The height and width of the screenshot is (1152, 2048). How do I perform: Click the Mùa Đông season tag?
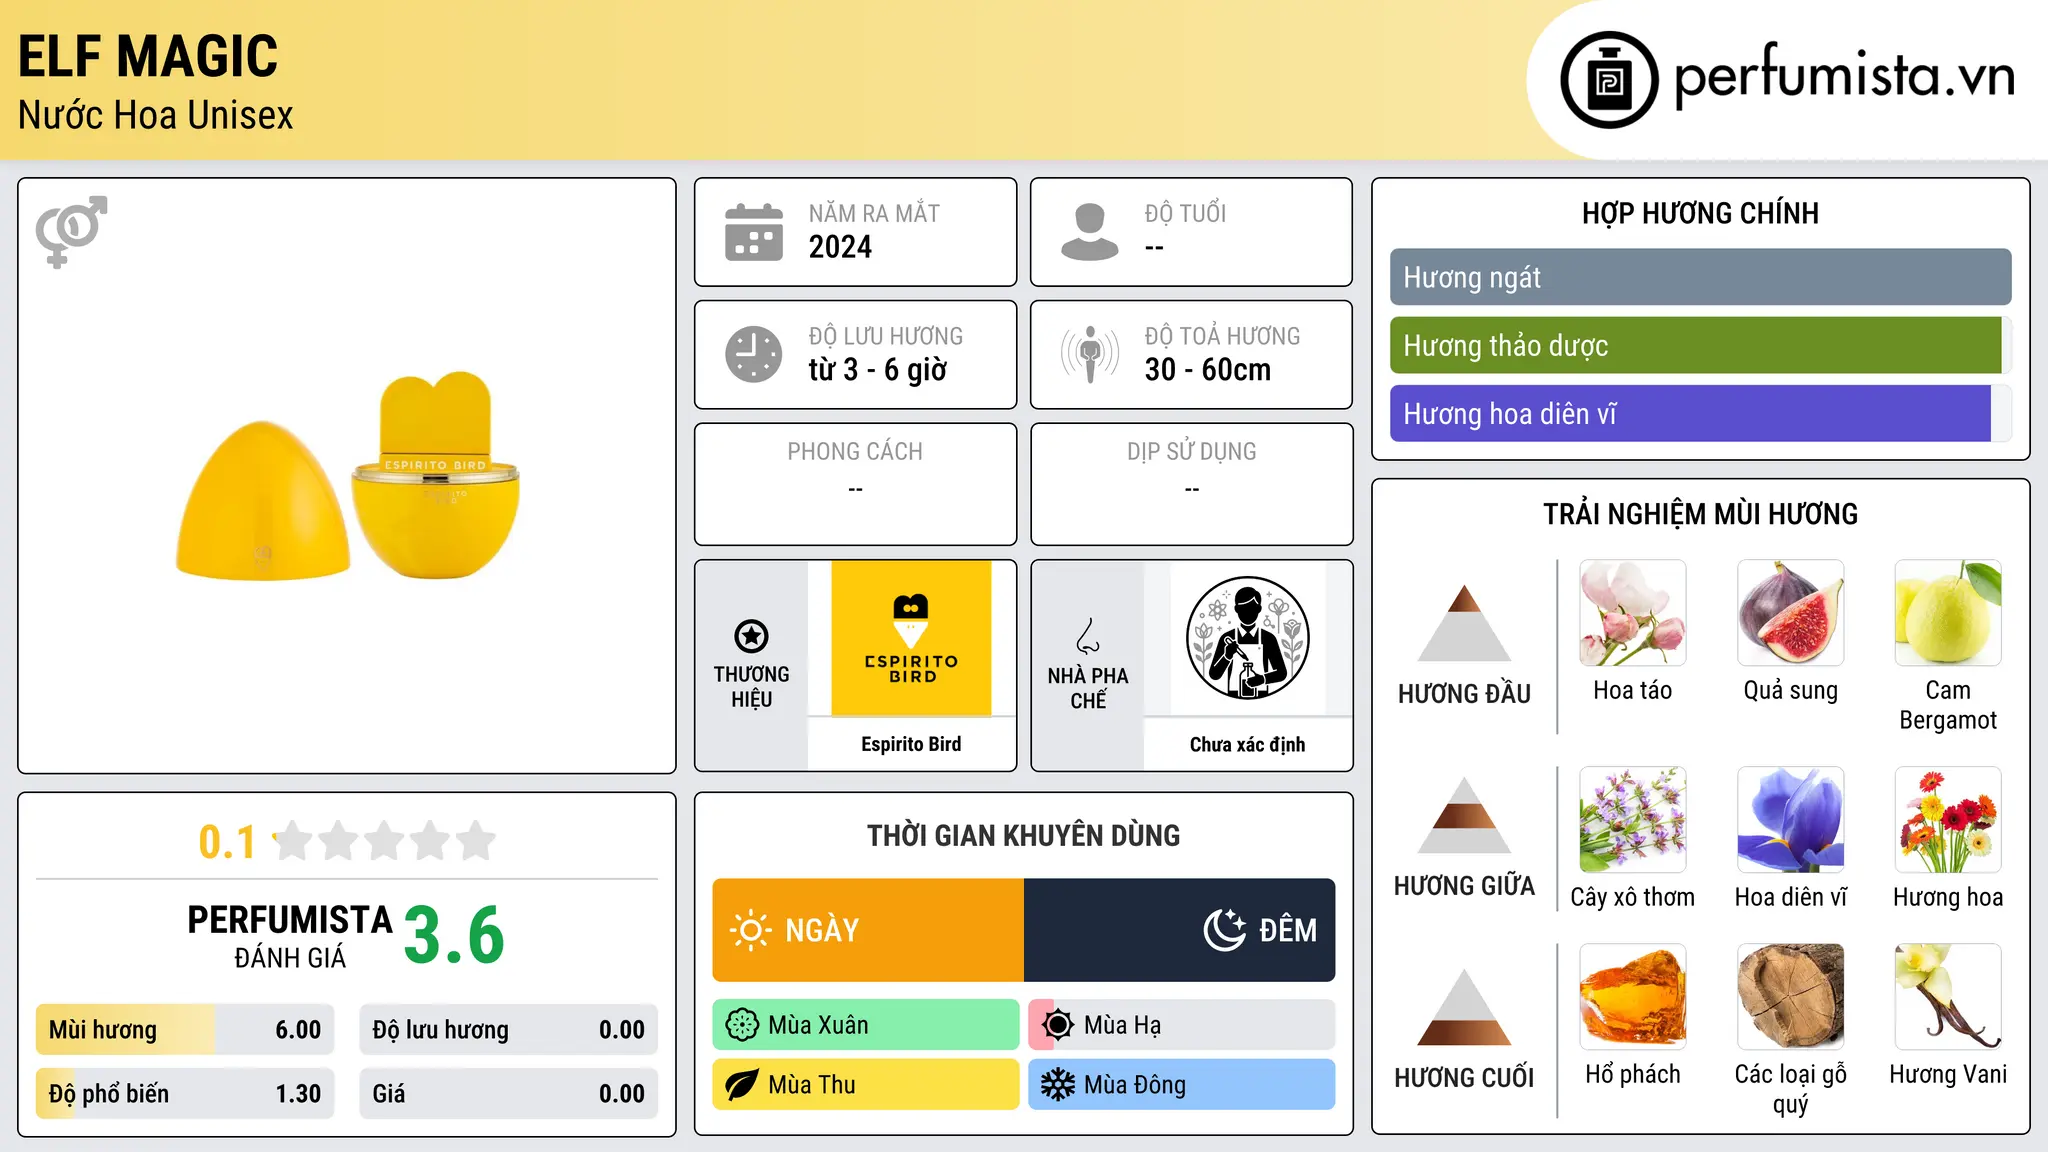[x=1182, y=1085]
